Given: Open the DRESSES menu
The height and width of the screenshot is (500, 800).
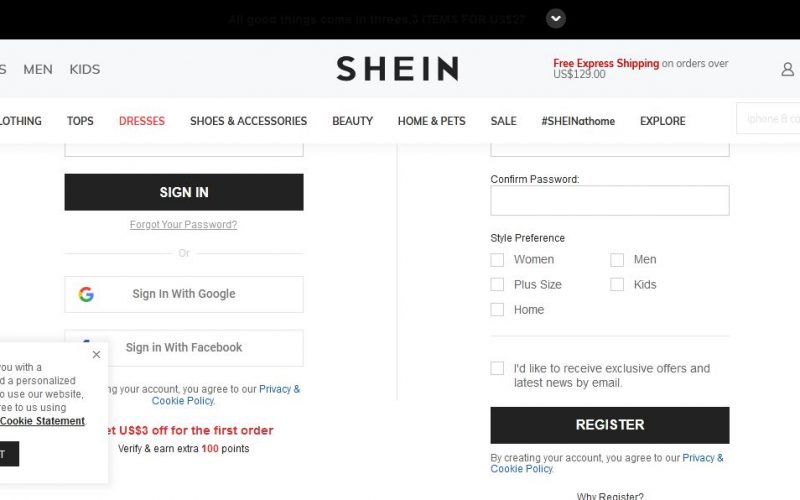Looking at the screenshot, I should 142,121.
